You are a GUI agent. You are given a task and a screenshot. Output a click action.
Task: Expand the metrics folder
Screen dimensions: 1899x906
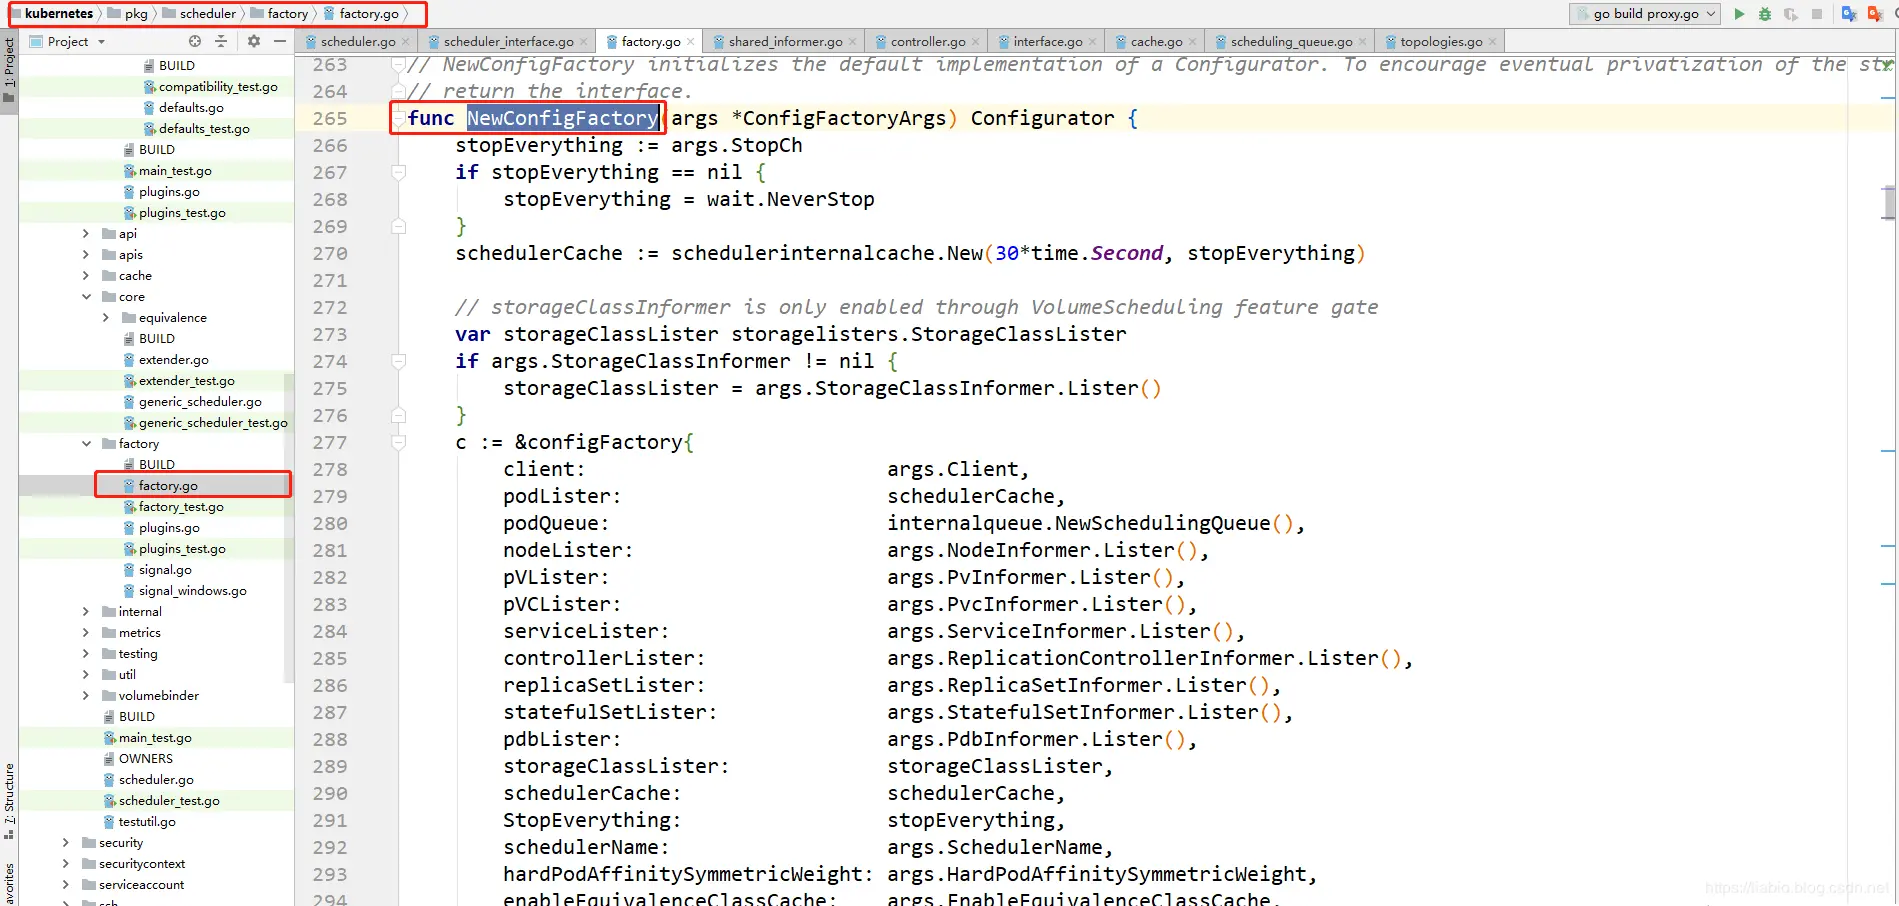pyautogui.click(x=86, y=633)
